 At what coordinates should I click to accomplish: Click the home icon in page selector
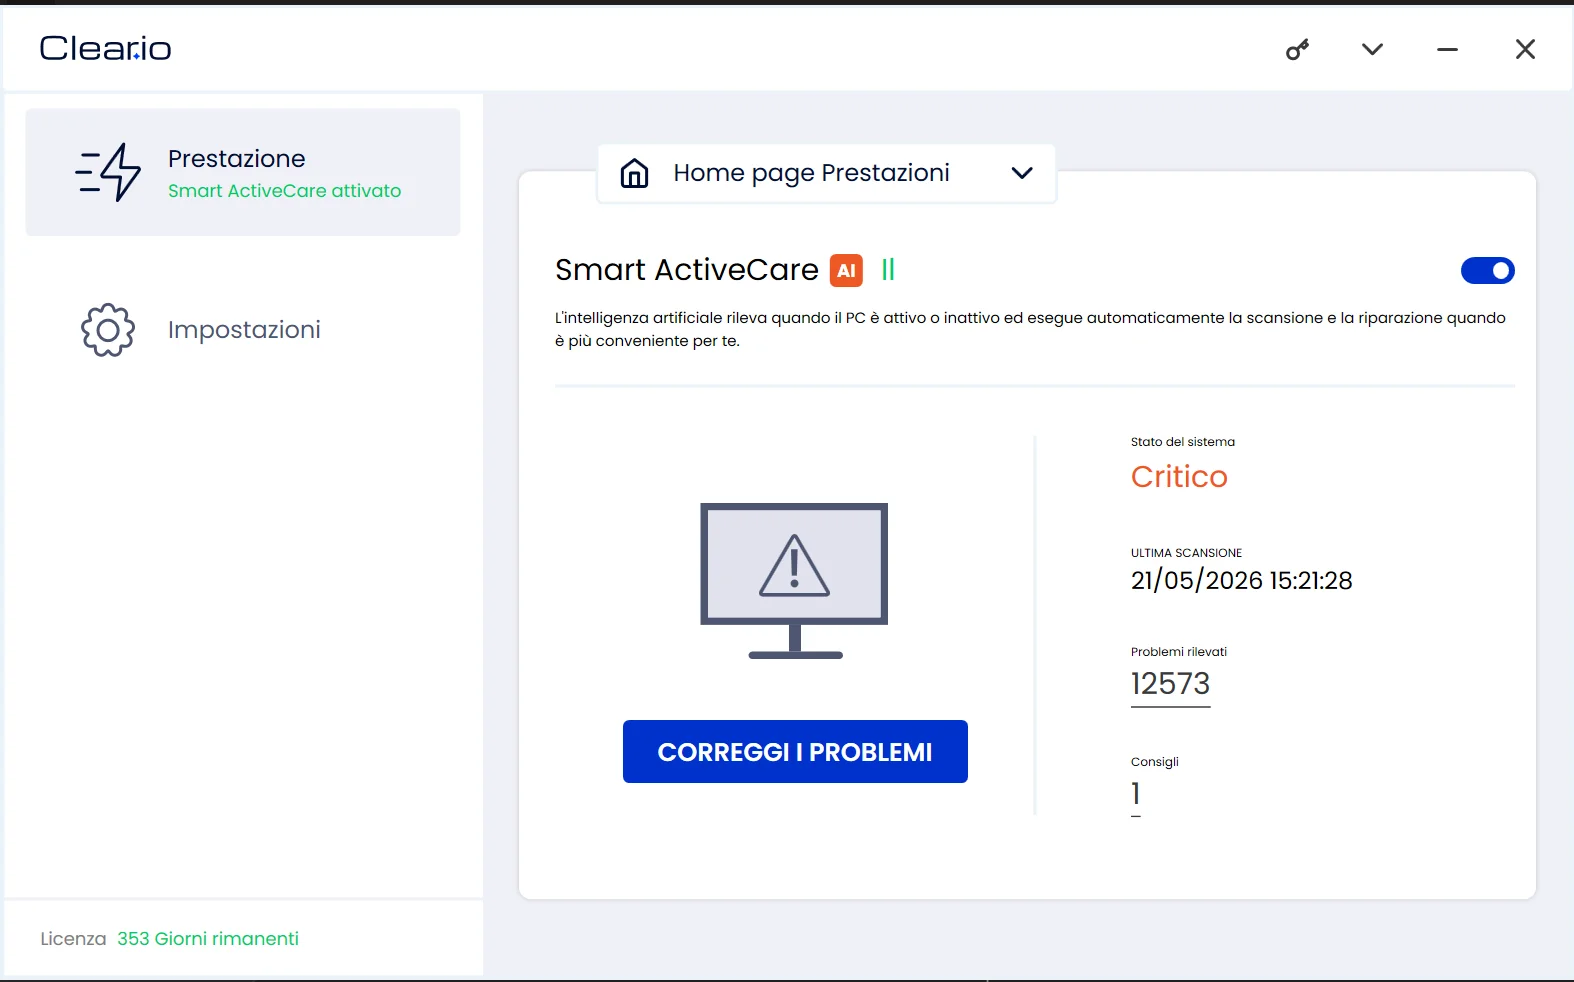pyautogui.click(x=634, y=173)
